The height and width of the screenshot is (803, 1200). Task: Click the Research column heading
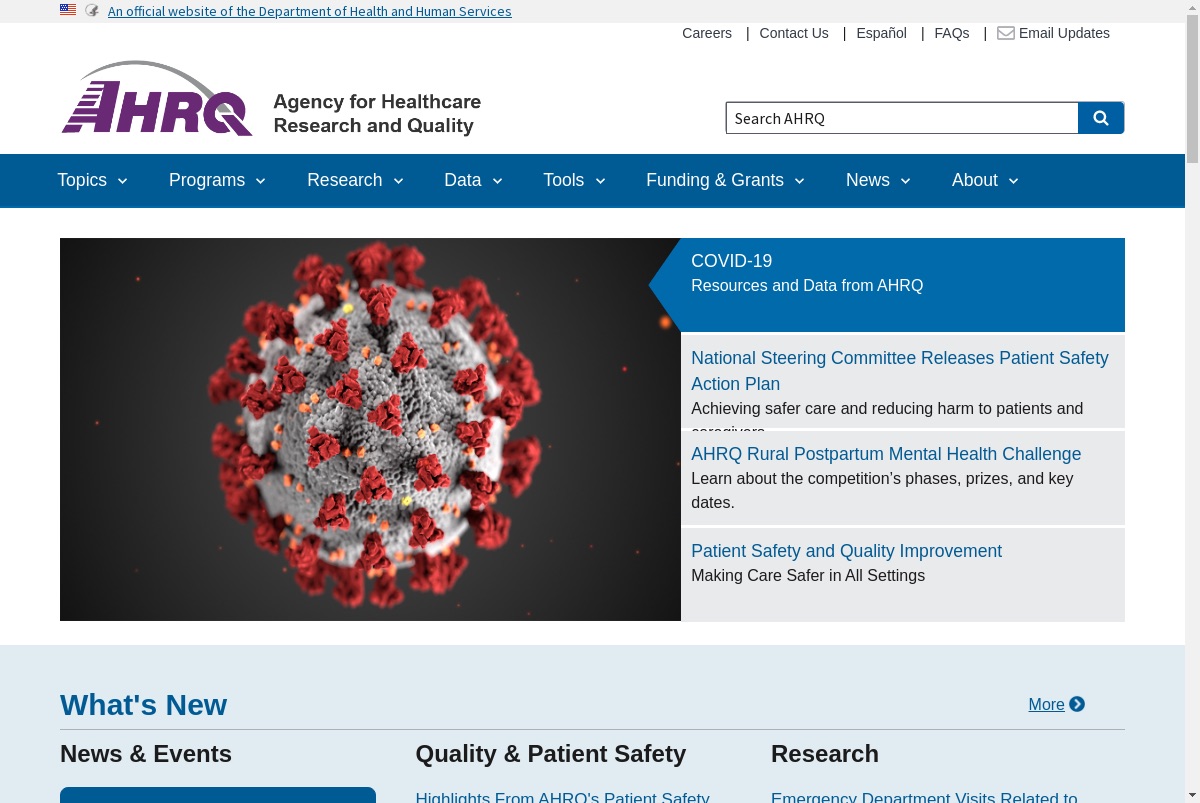point(825,754)
